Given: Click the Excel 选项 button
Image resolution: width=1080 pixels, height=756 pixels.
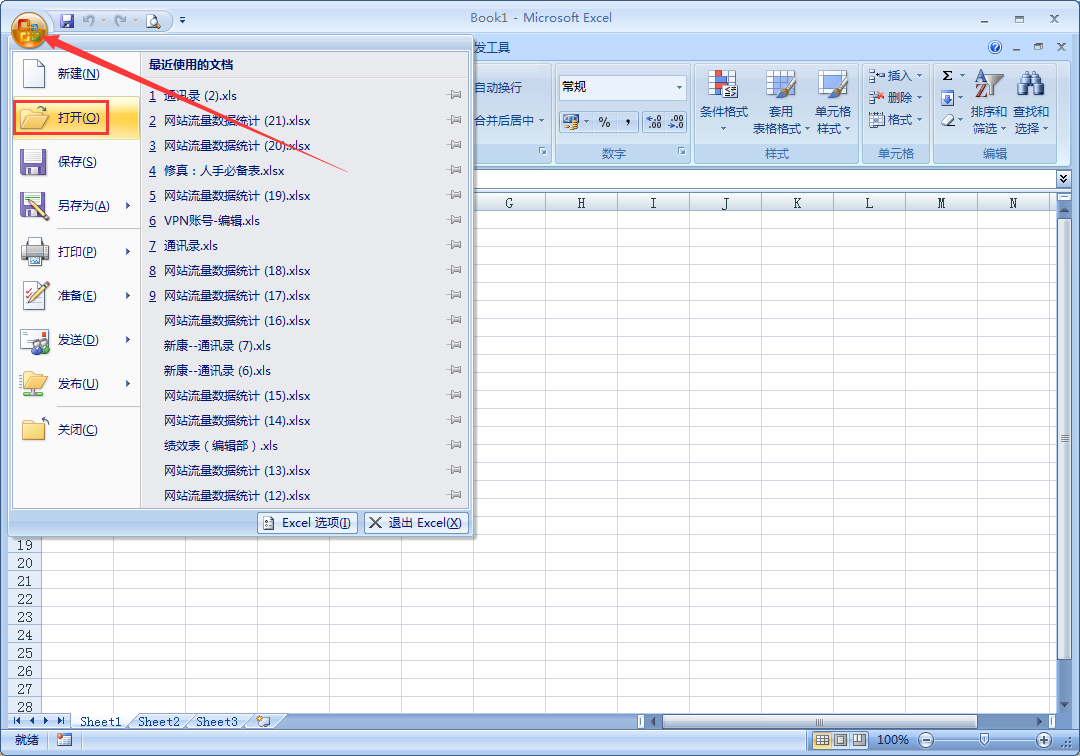Looking at the screenshot, I should click(x=307, y=522).
